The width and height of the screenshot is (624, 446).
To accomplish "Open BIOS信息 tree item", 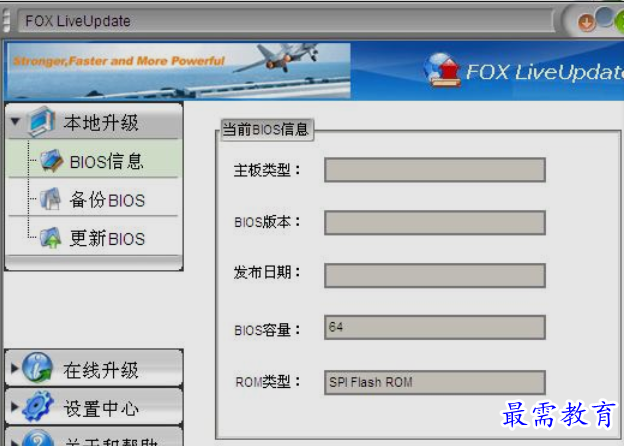I will click(x=94, y=160).
